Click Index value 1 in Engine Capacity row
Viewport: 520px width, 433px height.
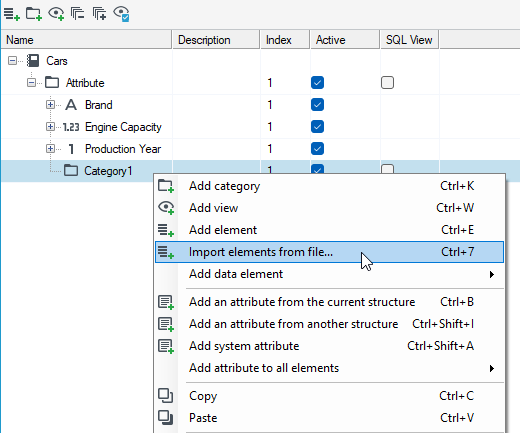pos(270,127)
